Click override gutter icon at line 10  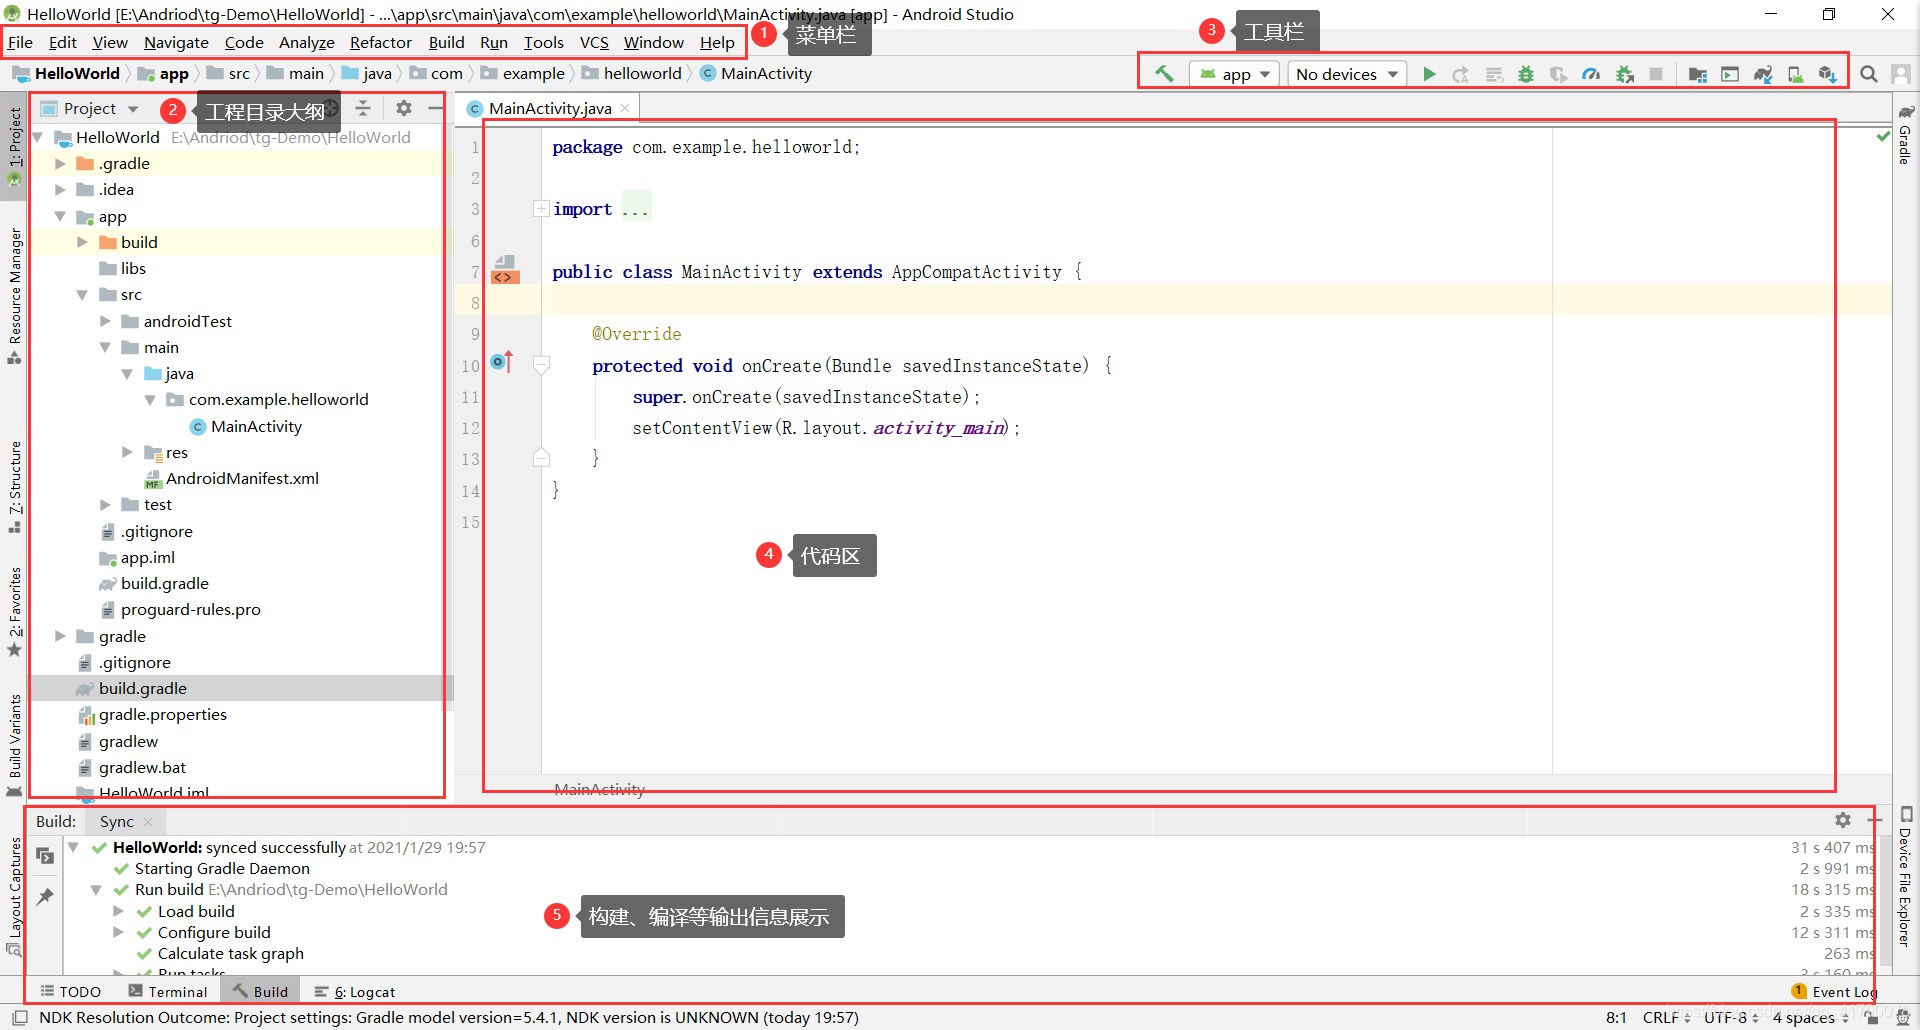point(502,362)
